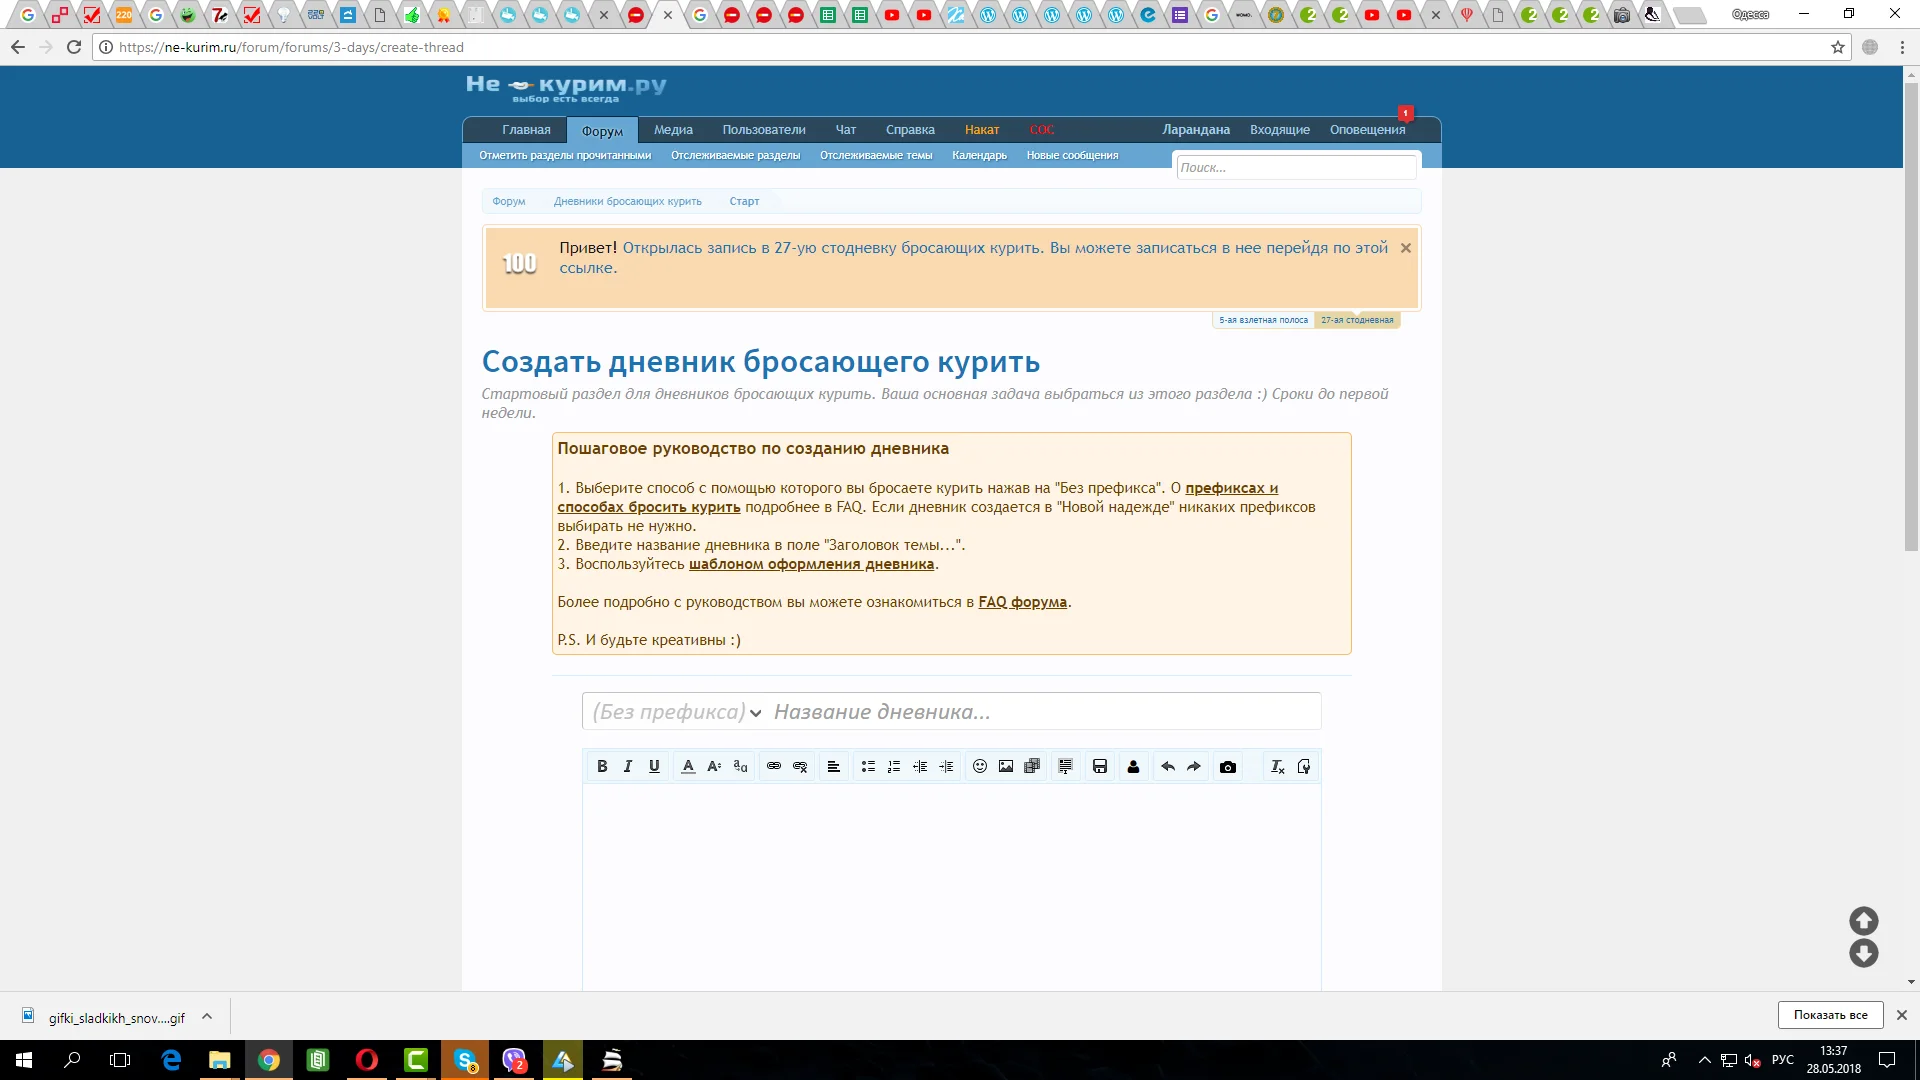Viewport: 1920px width, 1080px height.
Task: Open the smilies picker
Action: [x=980, y=767]
